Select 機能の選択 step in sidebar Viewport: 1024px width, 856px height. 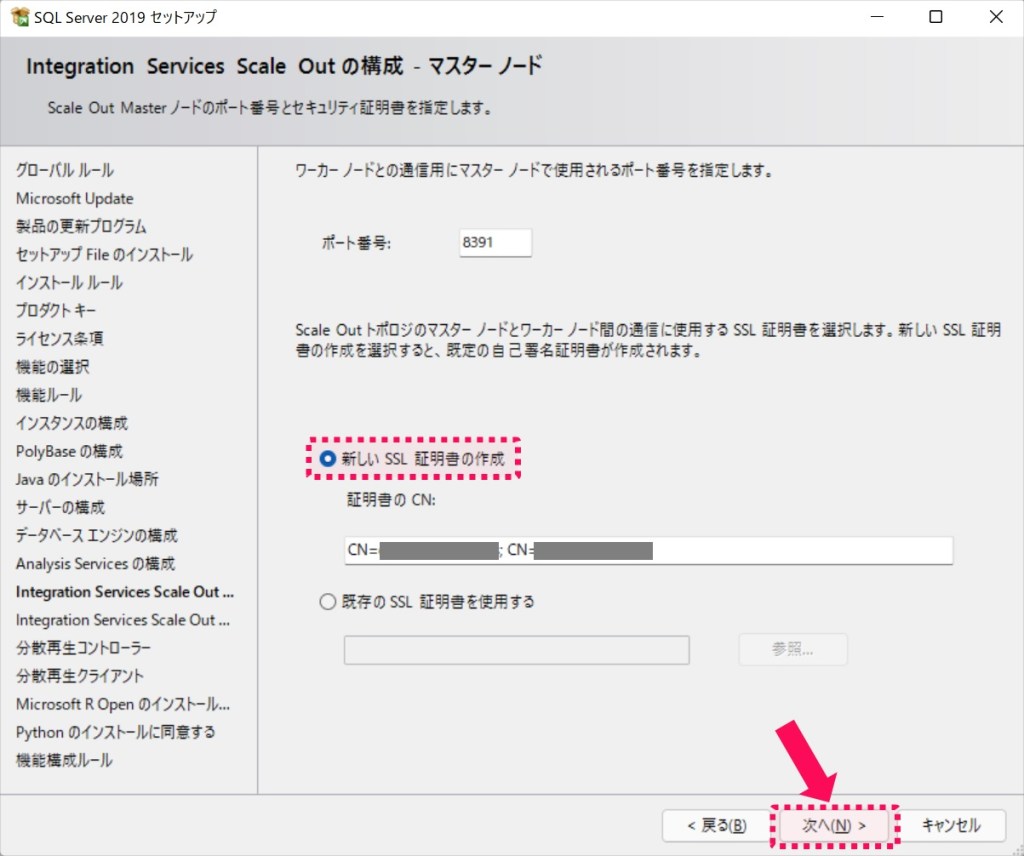(x=52, y=367)
